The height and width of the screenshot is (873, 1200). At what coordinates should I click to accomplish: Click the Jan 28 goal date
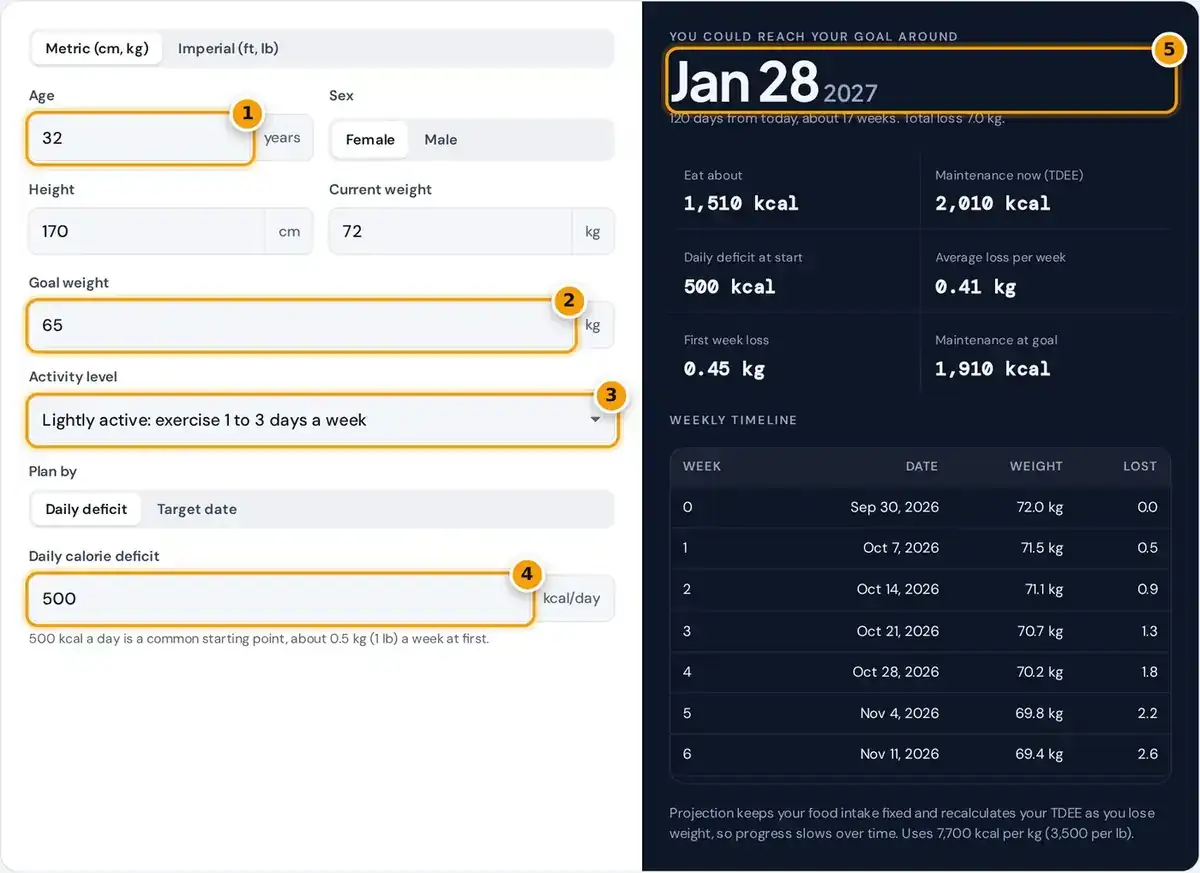click(744, 82)
